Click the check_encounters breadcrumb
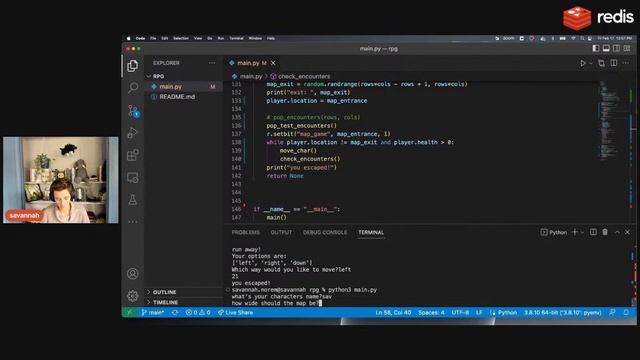The width and height of the screenshot is (640, 360). [300, 76]
